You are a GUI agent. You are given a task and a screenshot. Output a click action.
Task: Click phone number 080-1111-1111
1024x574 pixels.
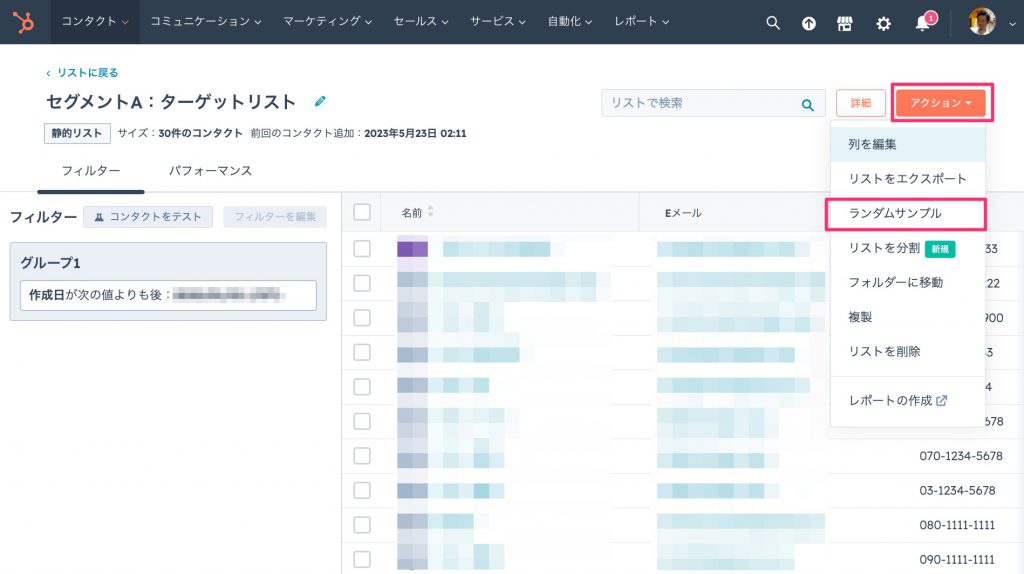point(957,525)
